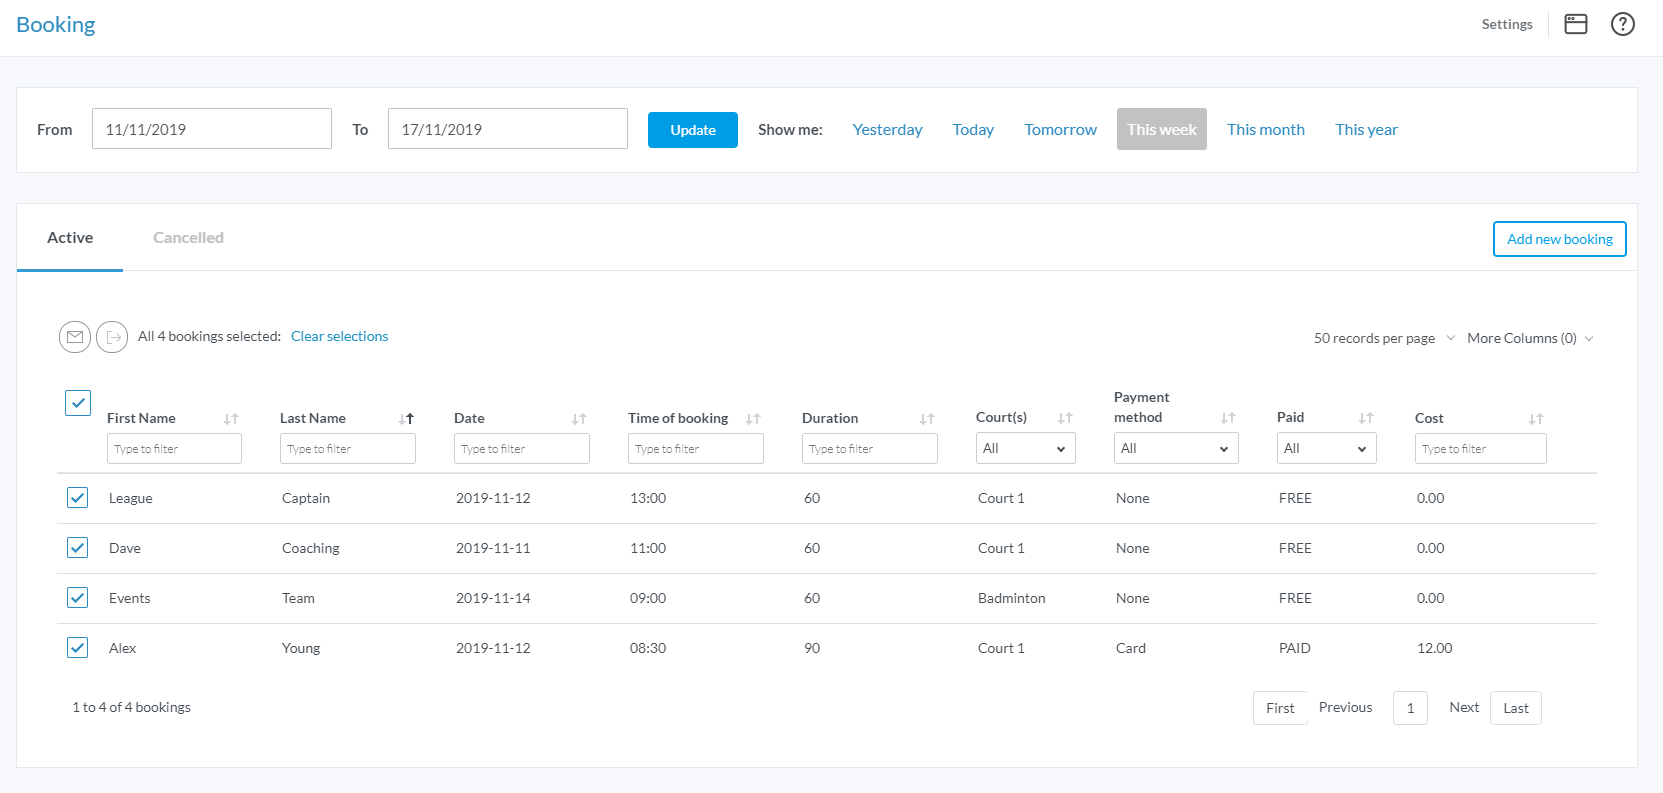Screen dimensions: 1663x793
Task: Click the window panel icon beside Settings
Action: [x=1575, y=24]
